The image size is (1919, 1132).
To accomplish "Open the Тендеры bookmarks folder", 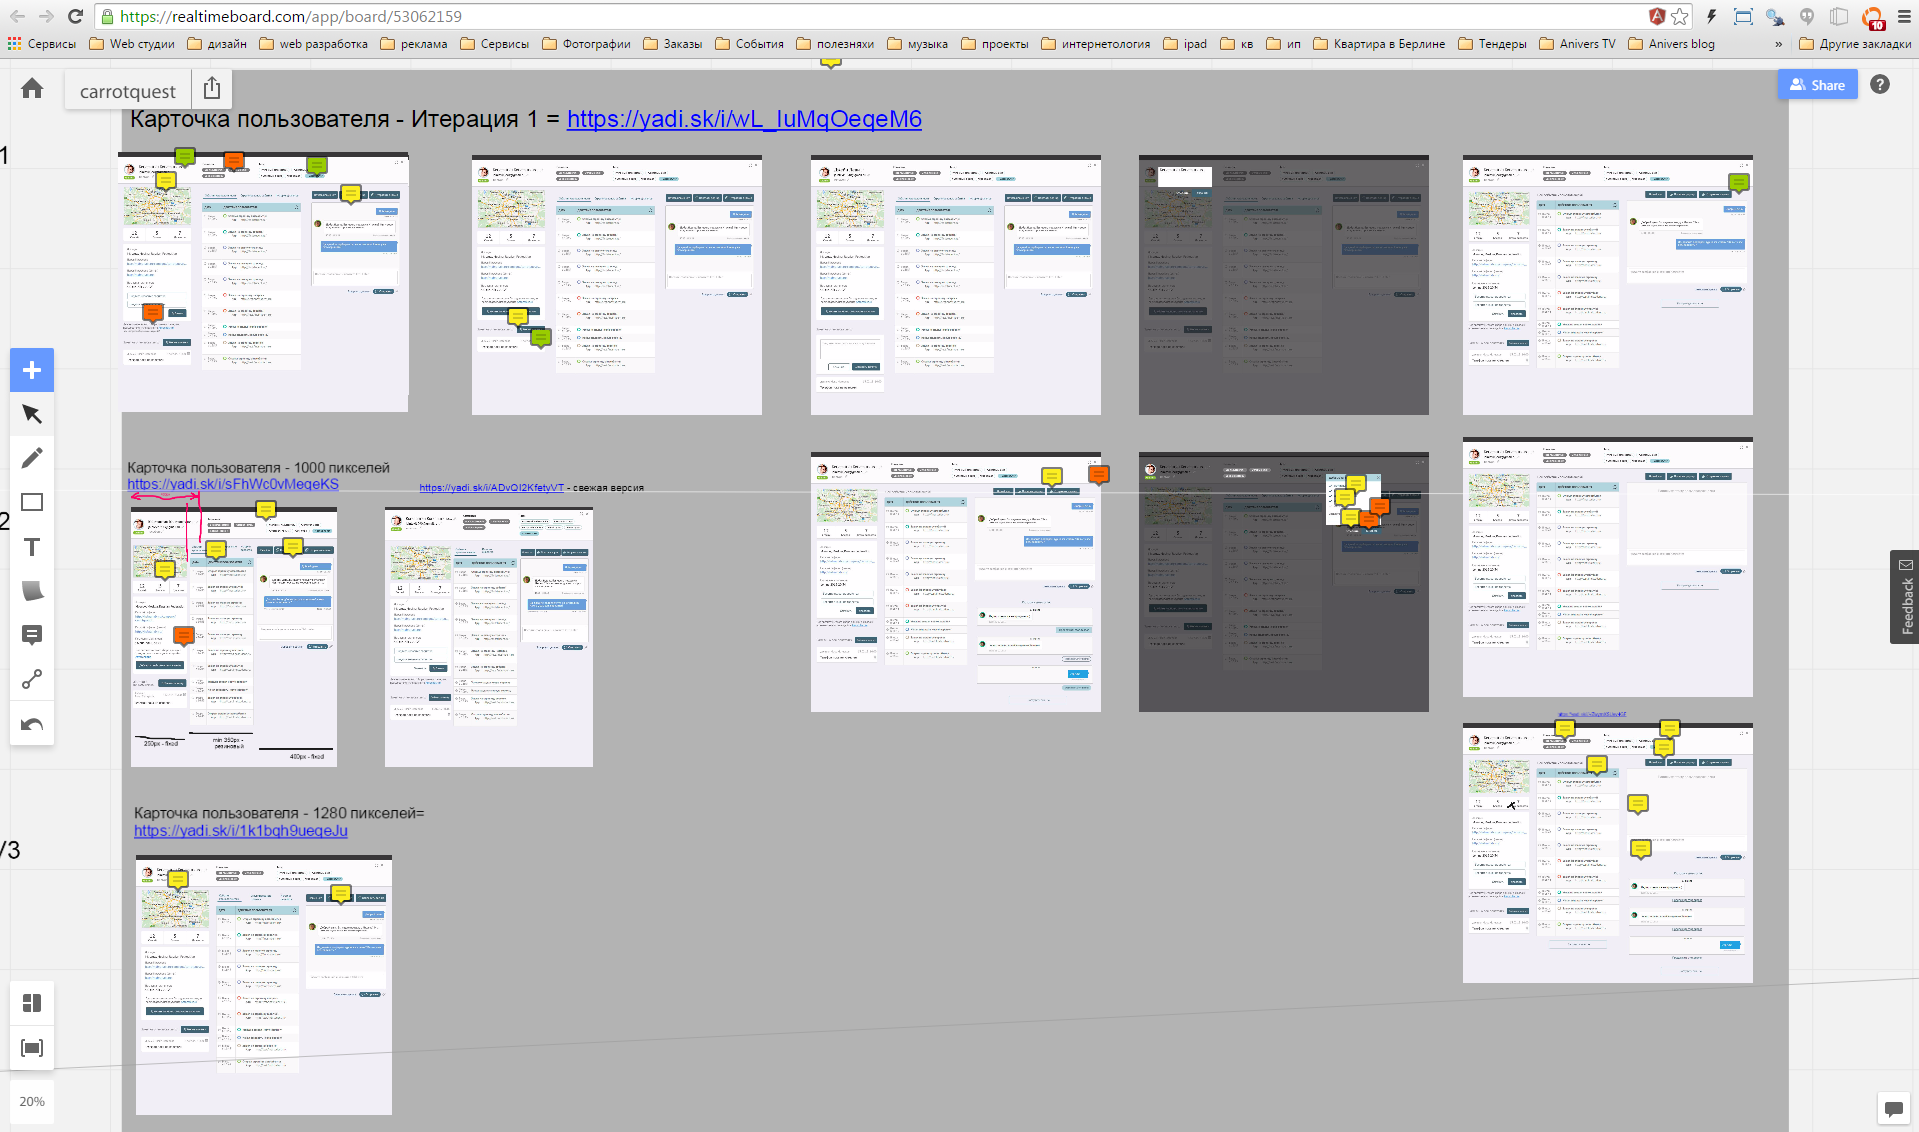I will pyautogui.click(x=1492, y=44).
